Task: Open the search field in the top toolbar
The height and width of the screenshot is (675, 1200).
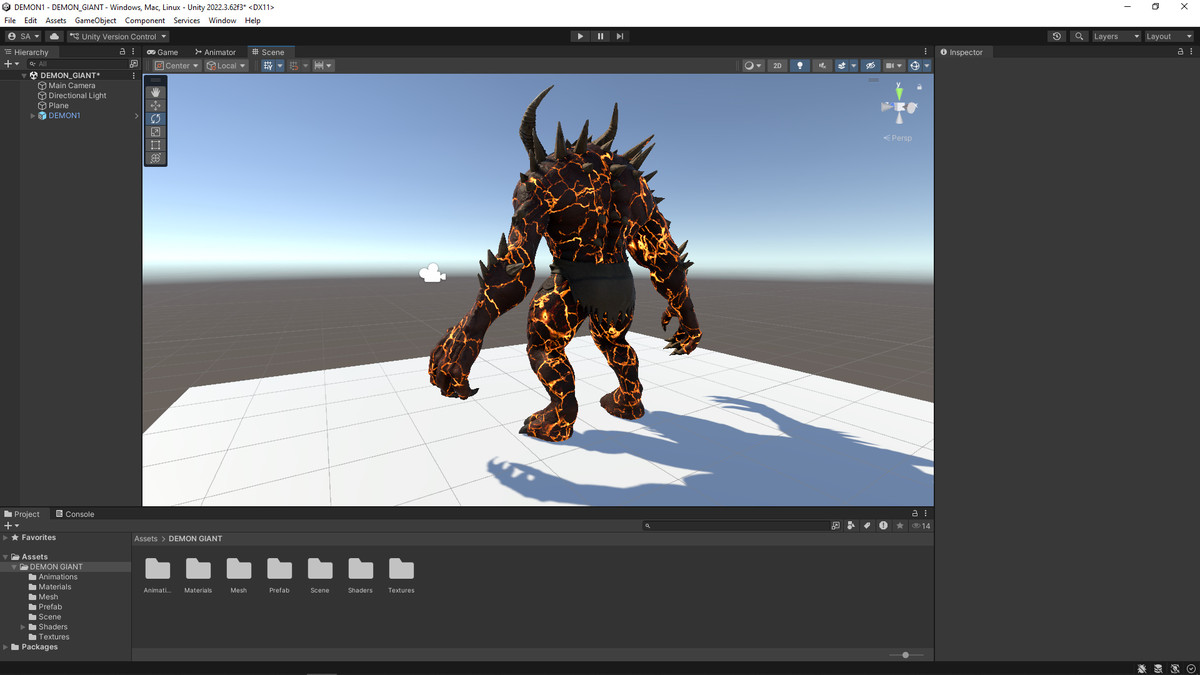Action: tap(1078, 35)
